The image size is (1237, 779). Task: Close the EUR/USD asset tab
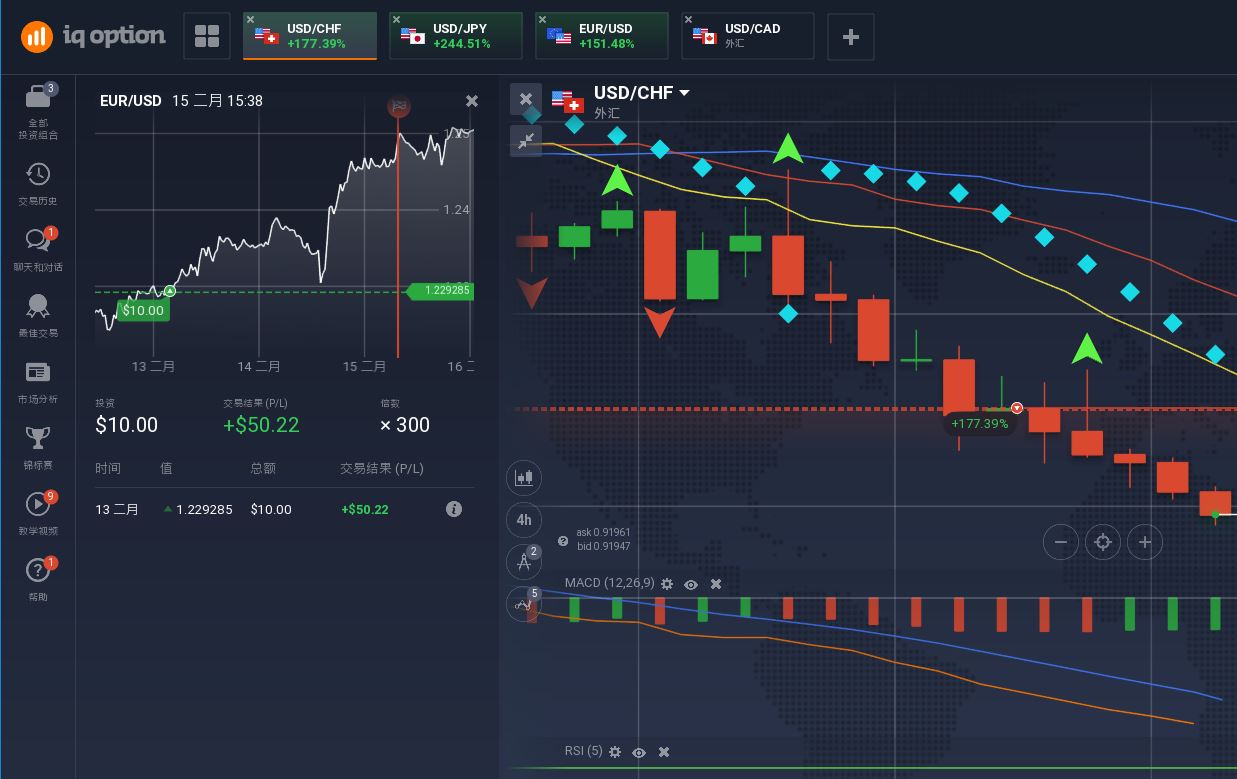(x=542, y=20)
